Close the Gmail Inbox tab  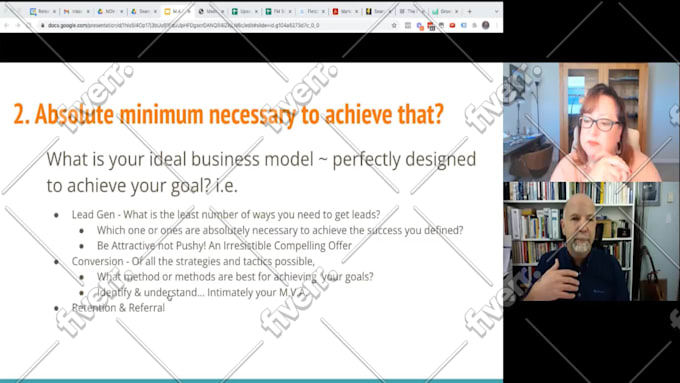point(88,12)
